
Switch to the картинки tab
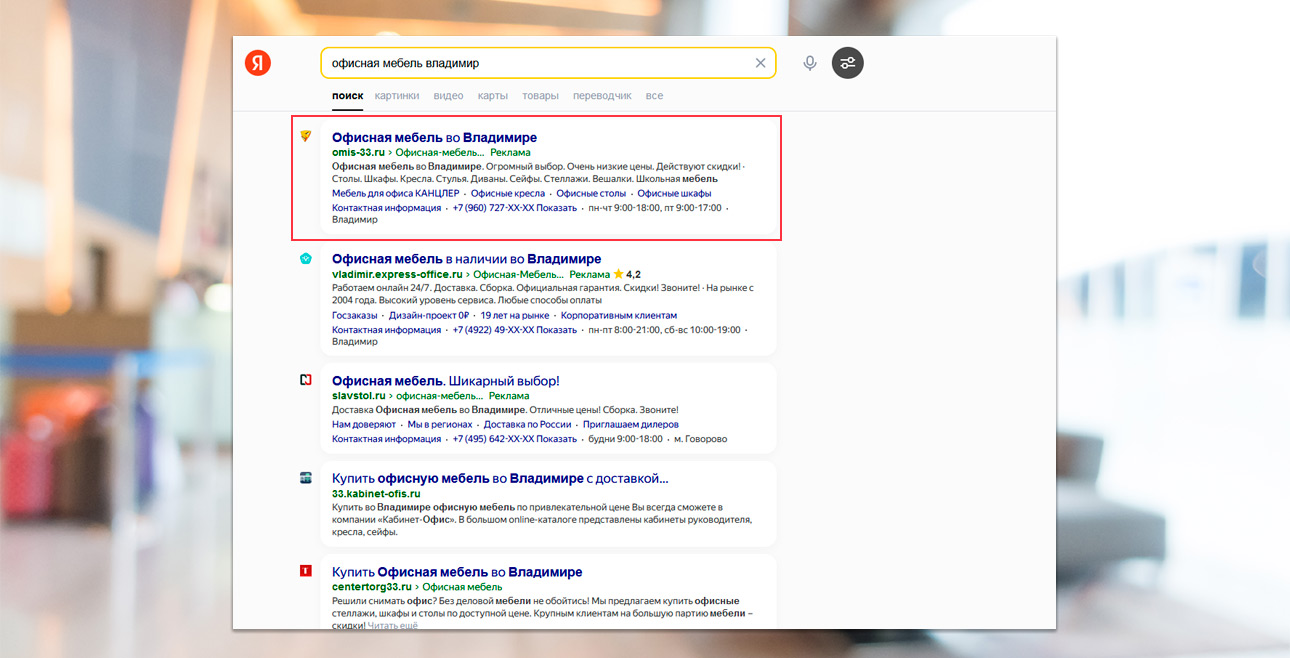click(397, 96)
